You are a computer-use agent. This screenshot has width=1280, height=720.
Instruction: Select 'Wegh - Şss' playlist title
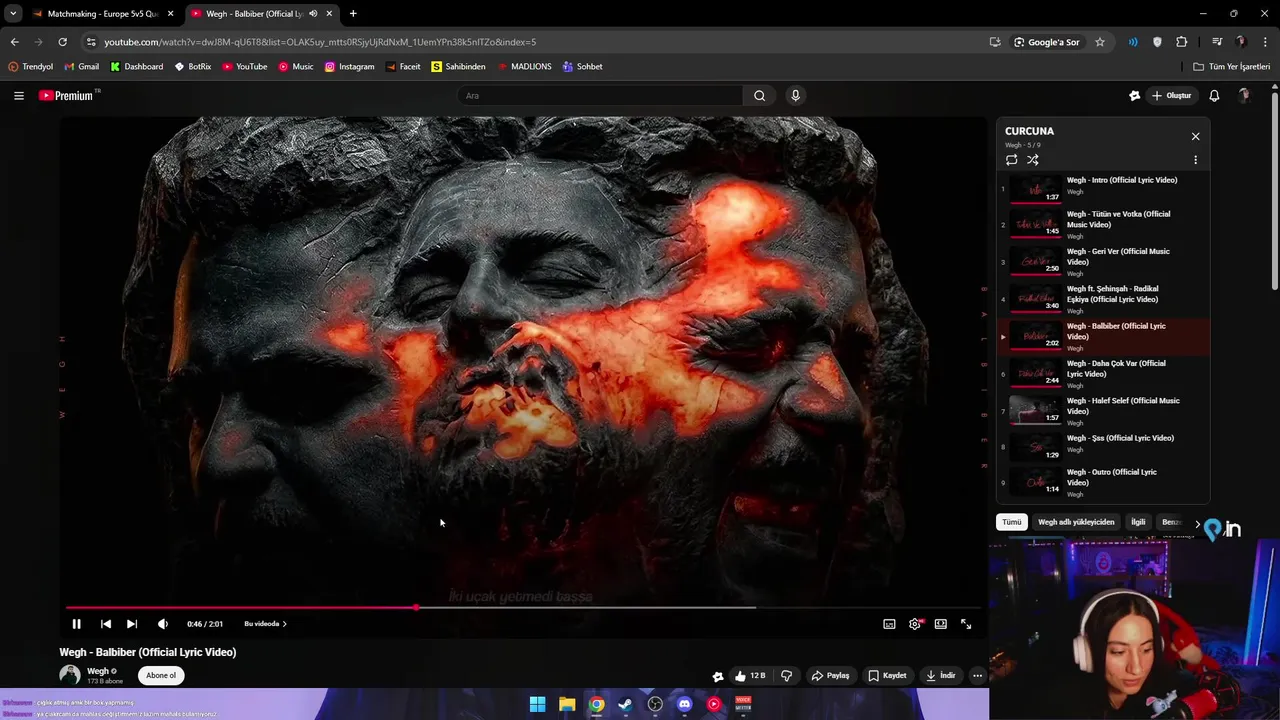1120,438
